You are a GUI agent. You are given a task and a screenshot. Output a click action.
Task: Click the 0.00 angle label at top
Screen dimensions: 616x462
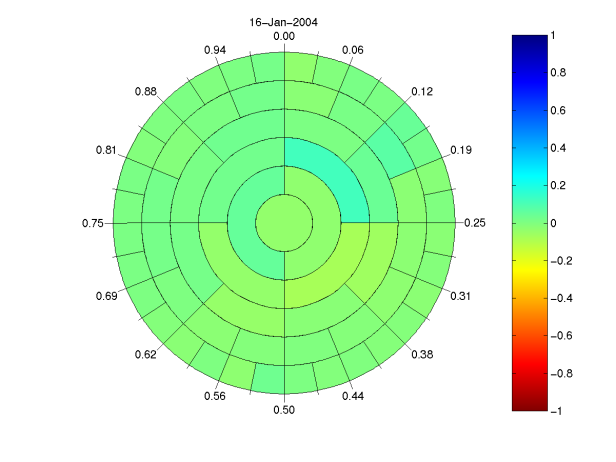pyautogui.click(x=284, y=37)
